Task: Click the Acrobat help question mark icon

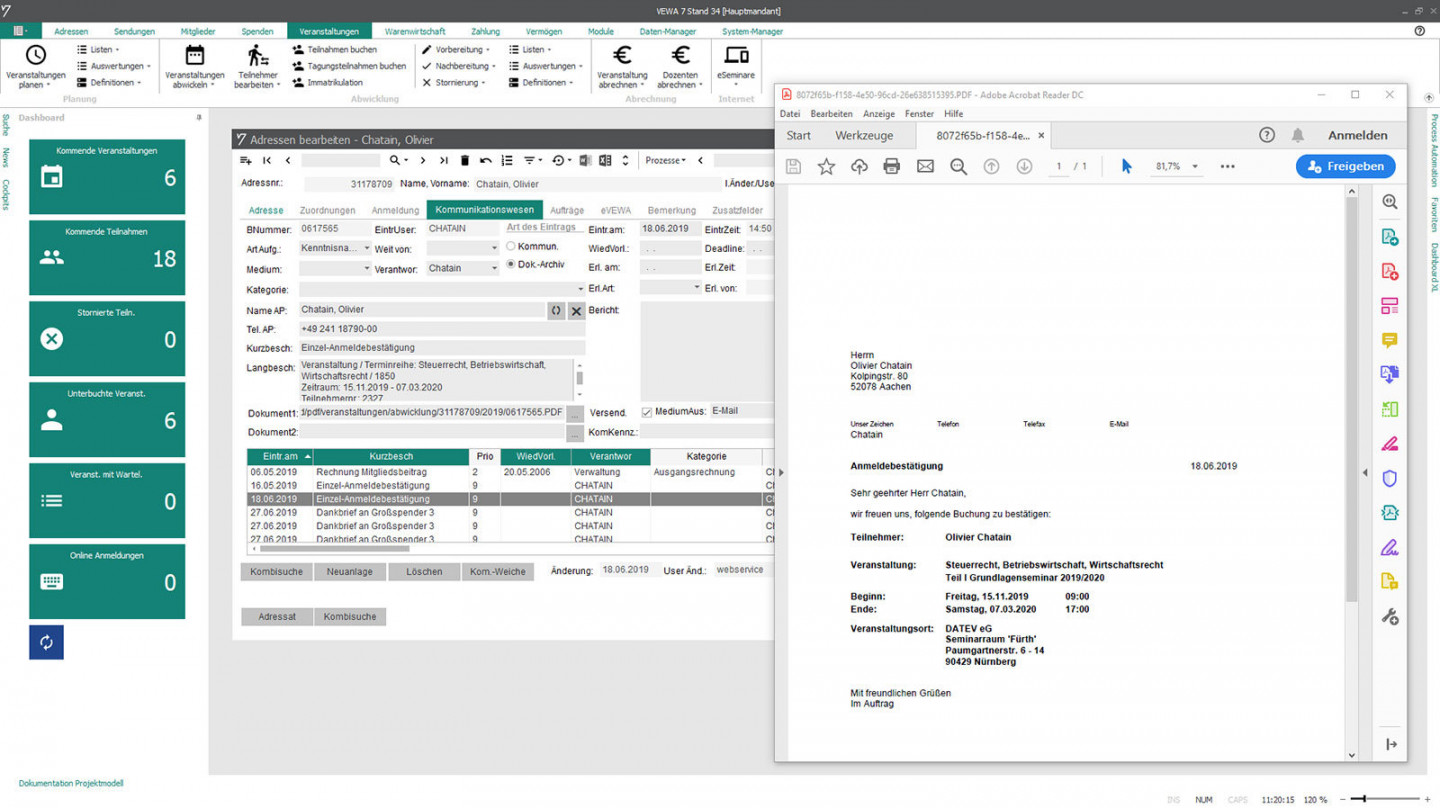Action: (1267, 135)
